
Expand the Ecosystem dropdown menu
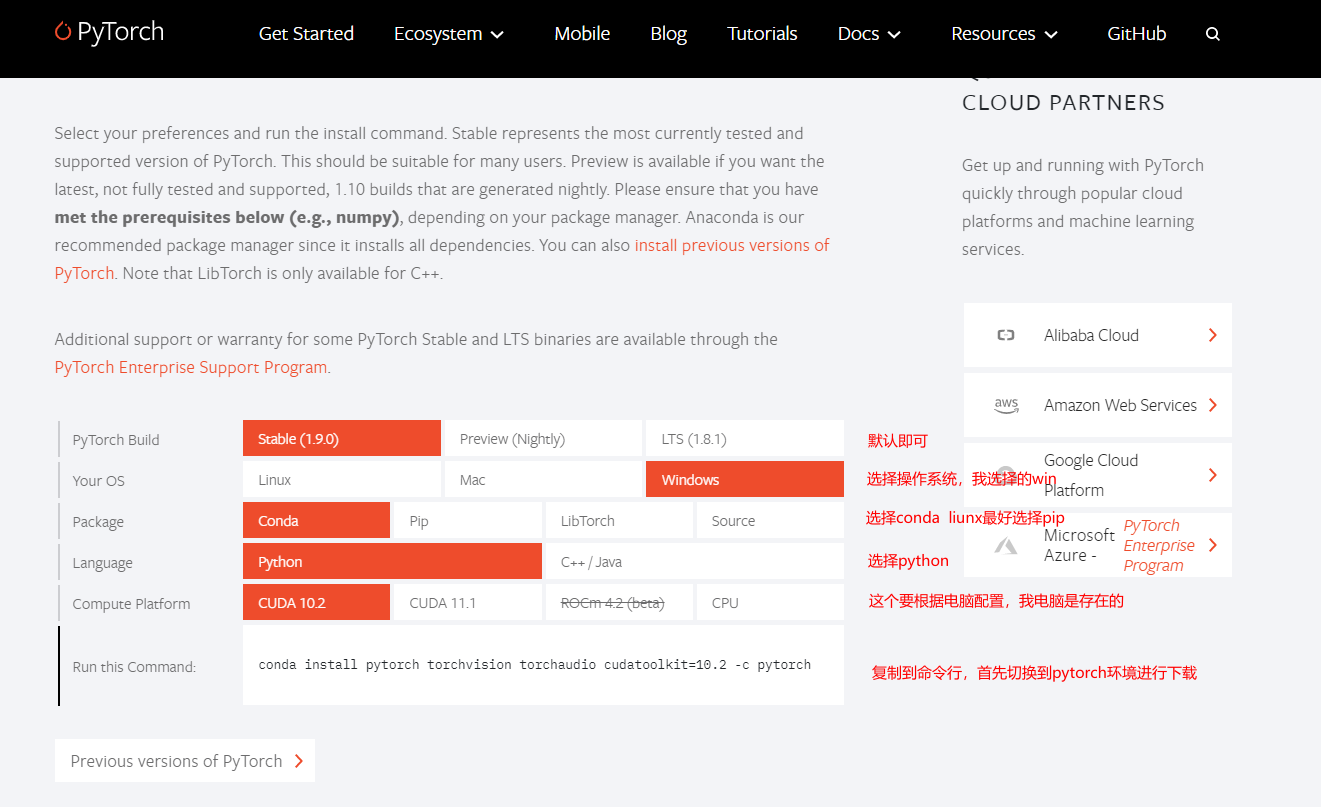click(x=449, y=34)
